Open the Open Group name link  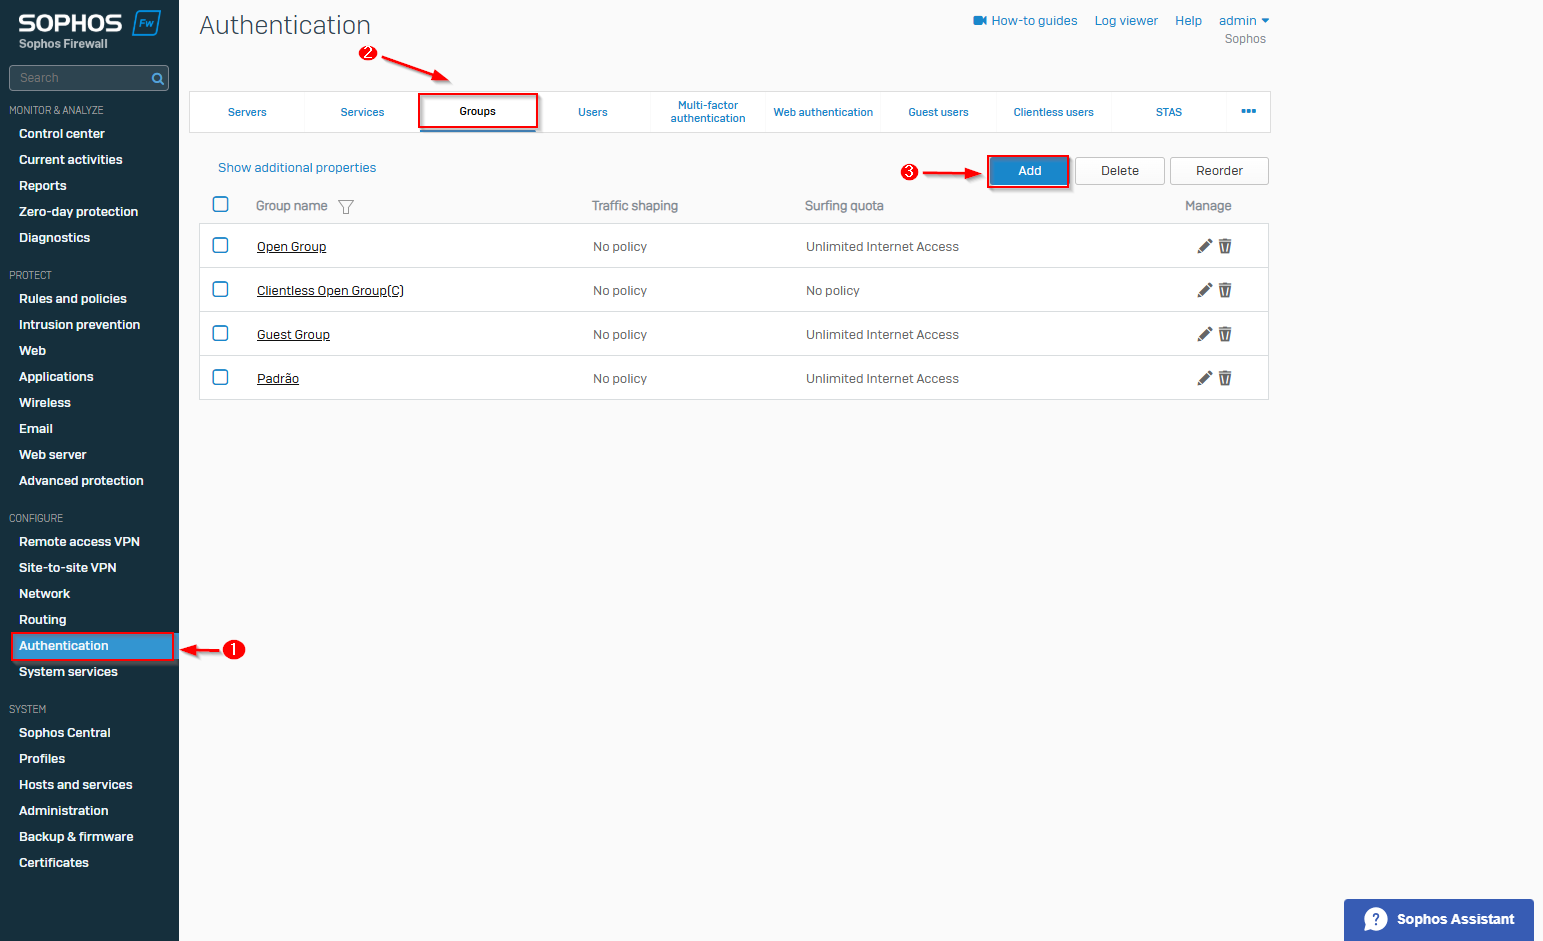(x=291, y=247)
